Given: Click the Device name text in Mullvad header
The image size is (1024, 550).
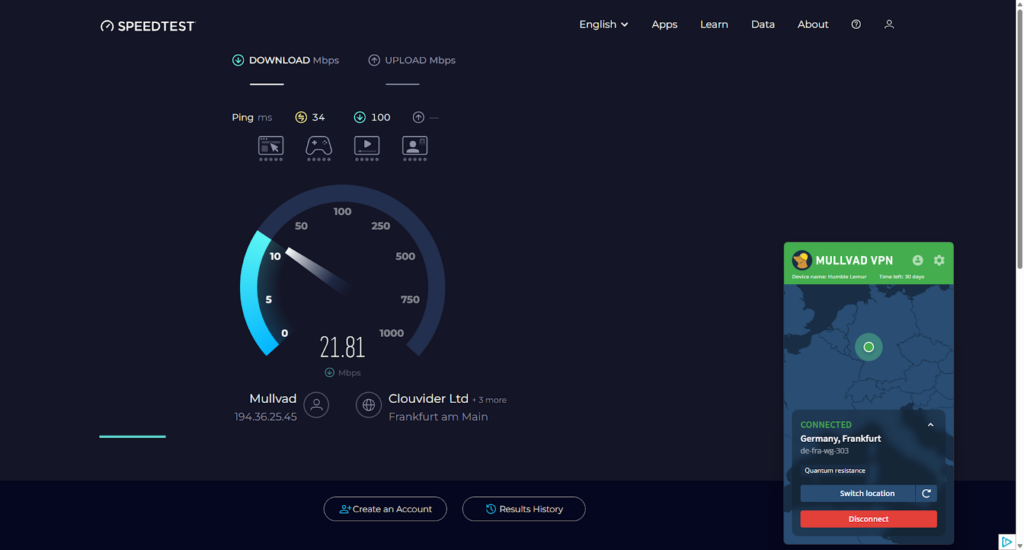Looking at the screenshot, I should click(x=829, y=277).
